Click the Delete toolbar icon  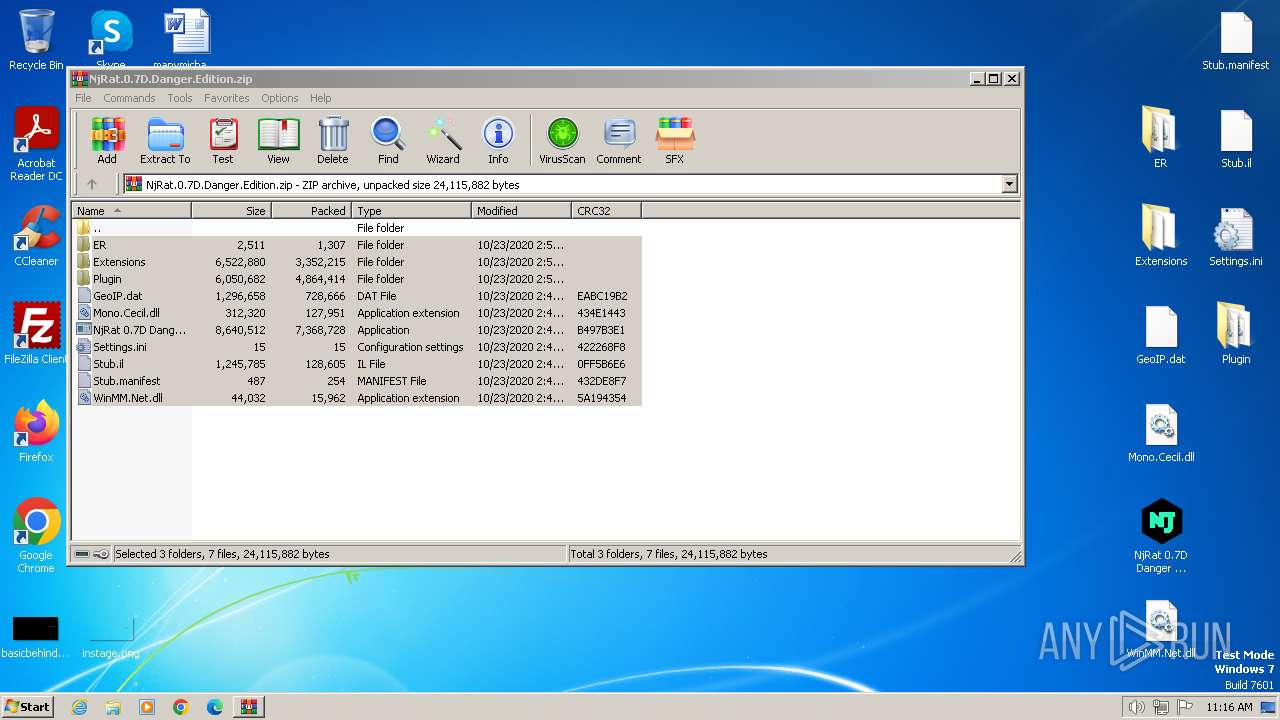click(x=333, y=140)
